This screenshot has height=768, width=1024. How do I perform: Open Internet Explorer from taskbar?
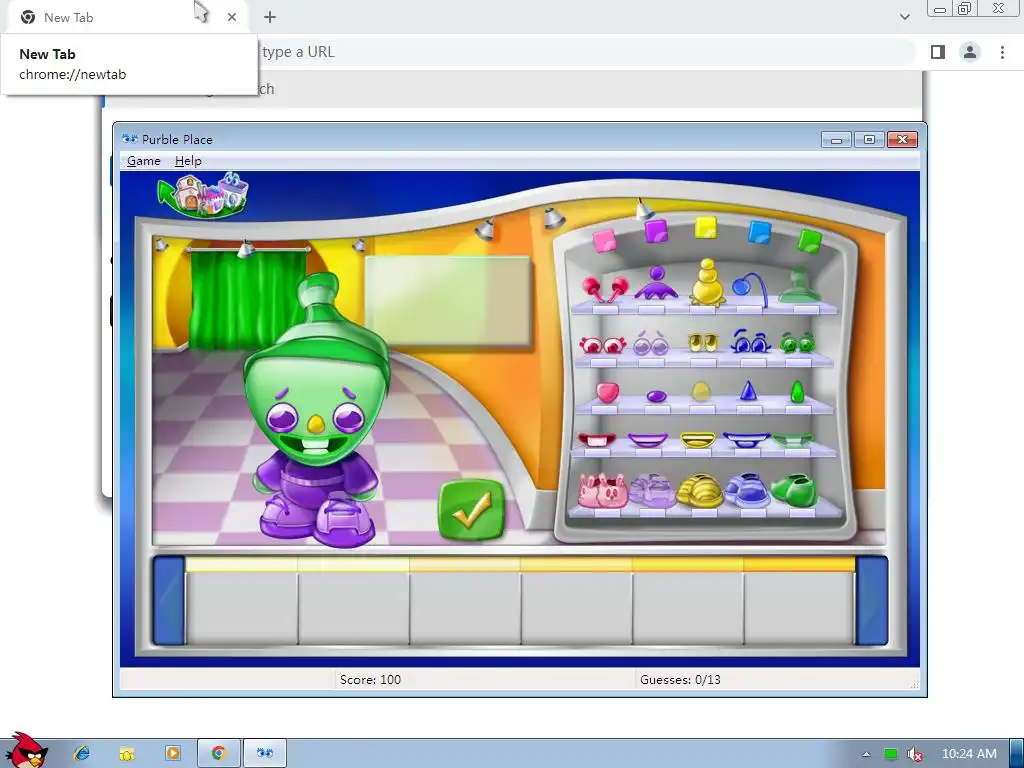pyautogui.click(x=82, y=753)
